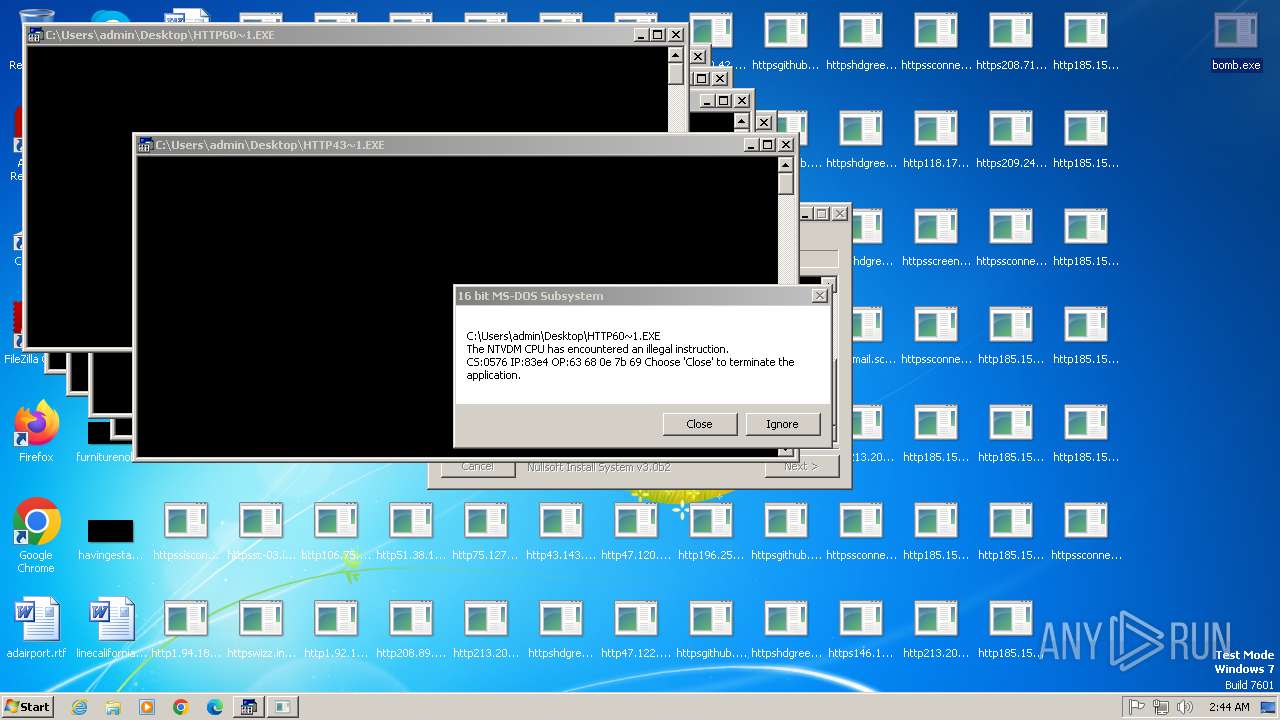
Task: Select the httpsscreen desktop file
Action: click(936, 238)
